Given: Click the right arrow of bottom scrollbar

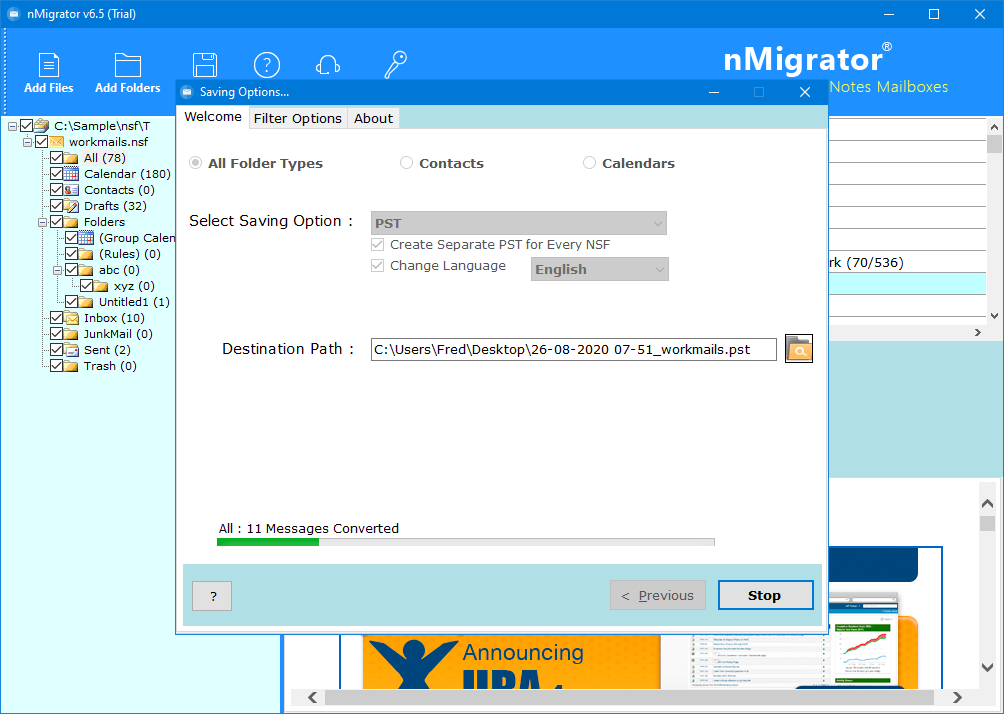Looking at the screenshot, I should pyautogui.click(x=957, y=697).
